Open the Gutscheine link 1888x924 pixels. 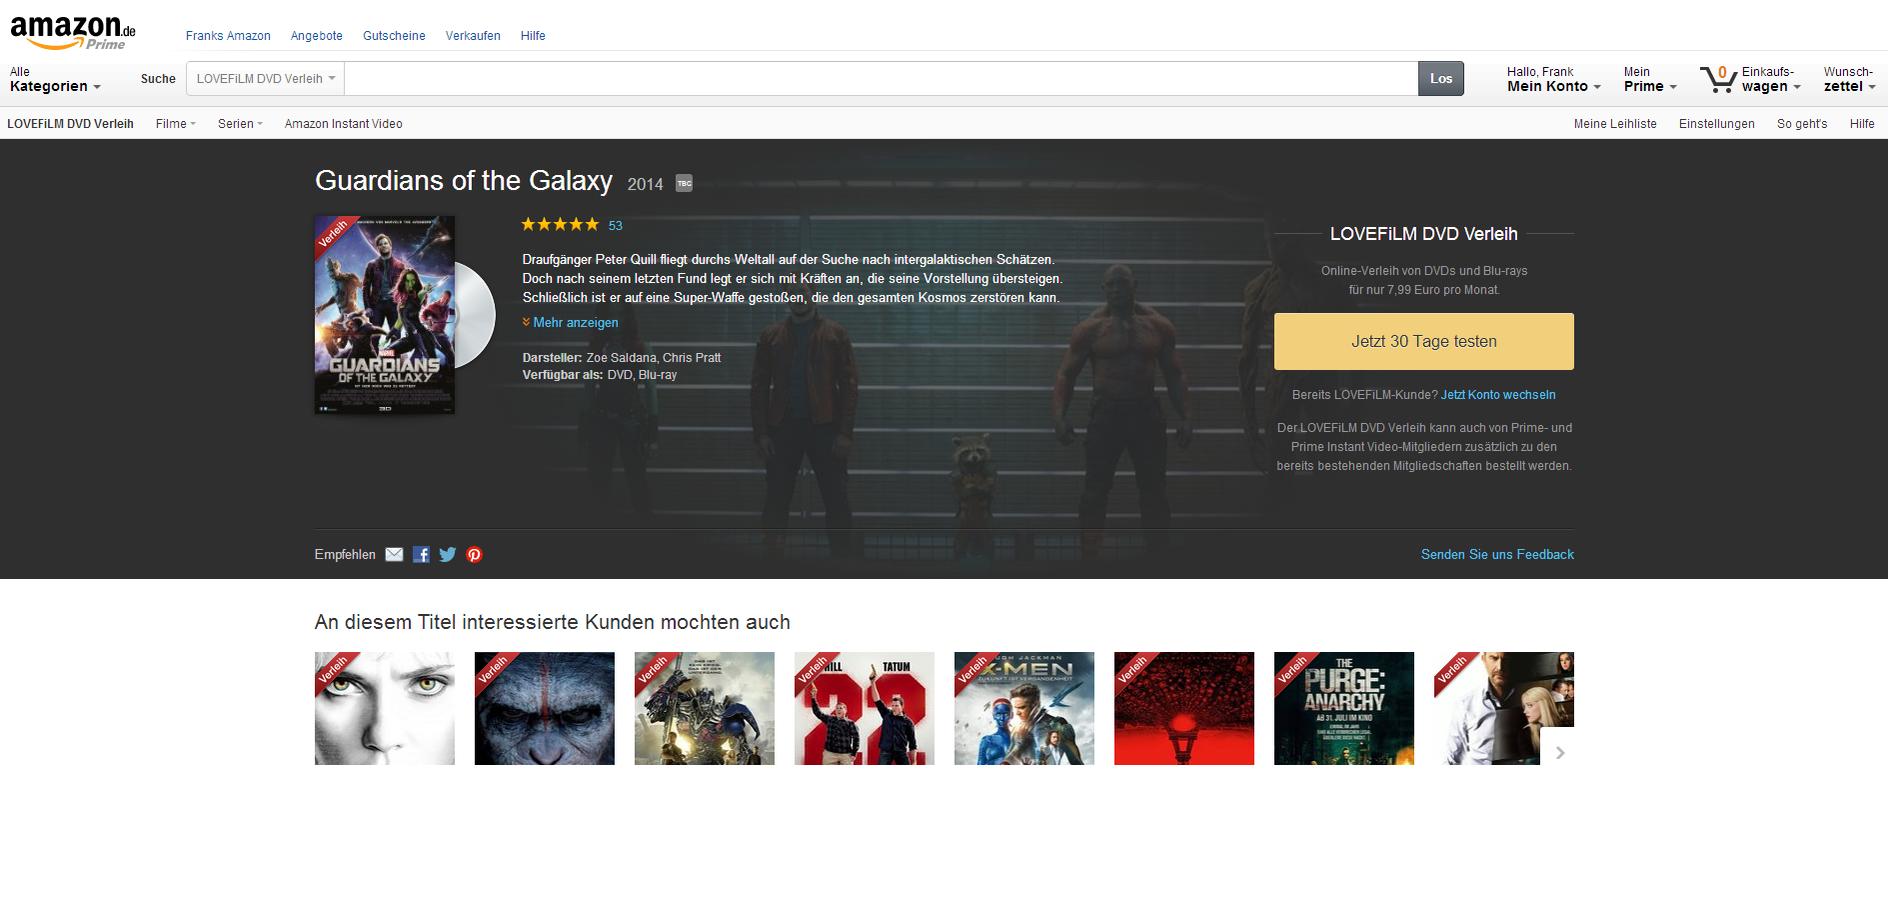[394, 36]
